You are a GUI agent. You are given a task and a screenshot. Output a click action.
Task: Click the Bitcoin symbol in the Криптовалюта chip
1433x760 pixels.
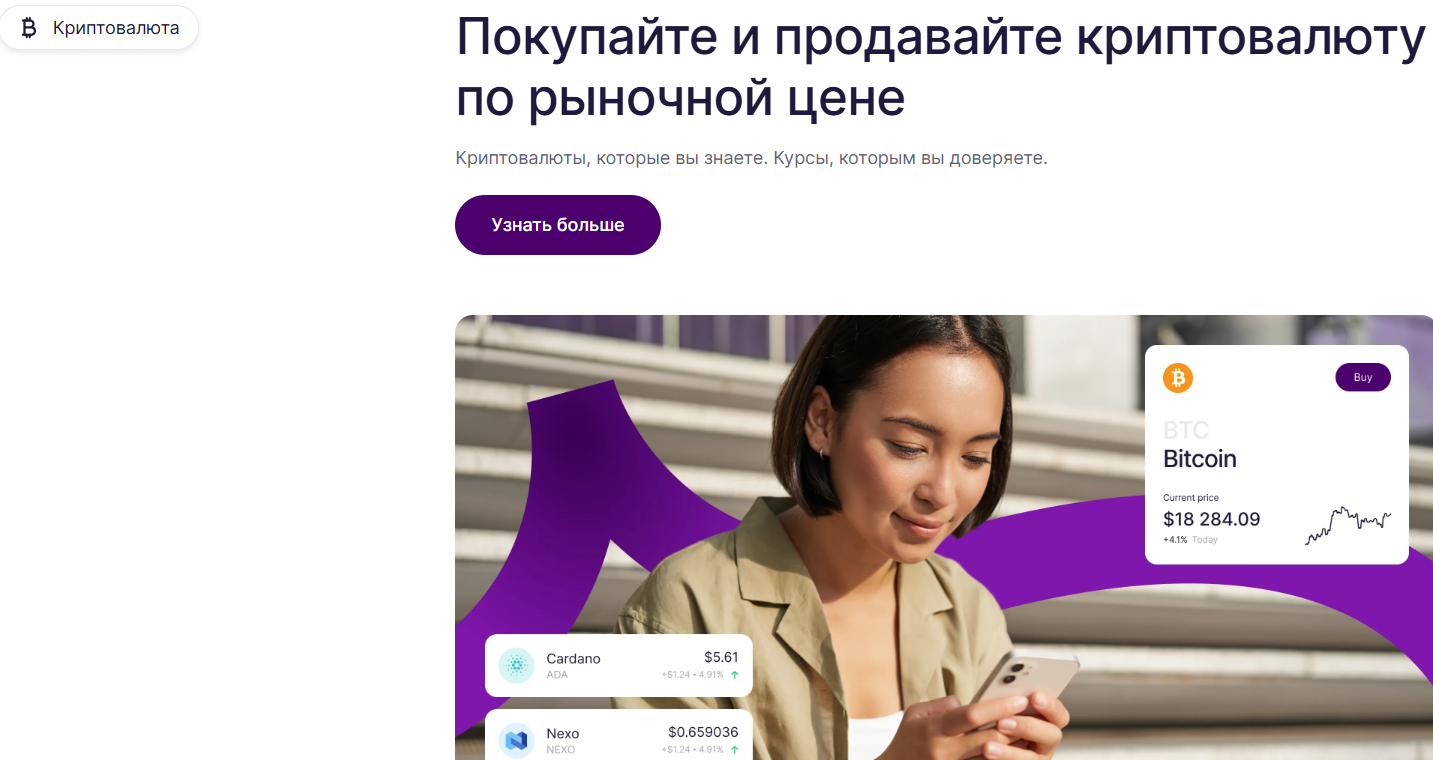click(28, 28)
